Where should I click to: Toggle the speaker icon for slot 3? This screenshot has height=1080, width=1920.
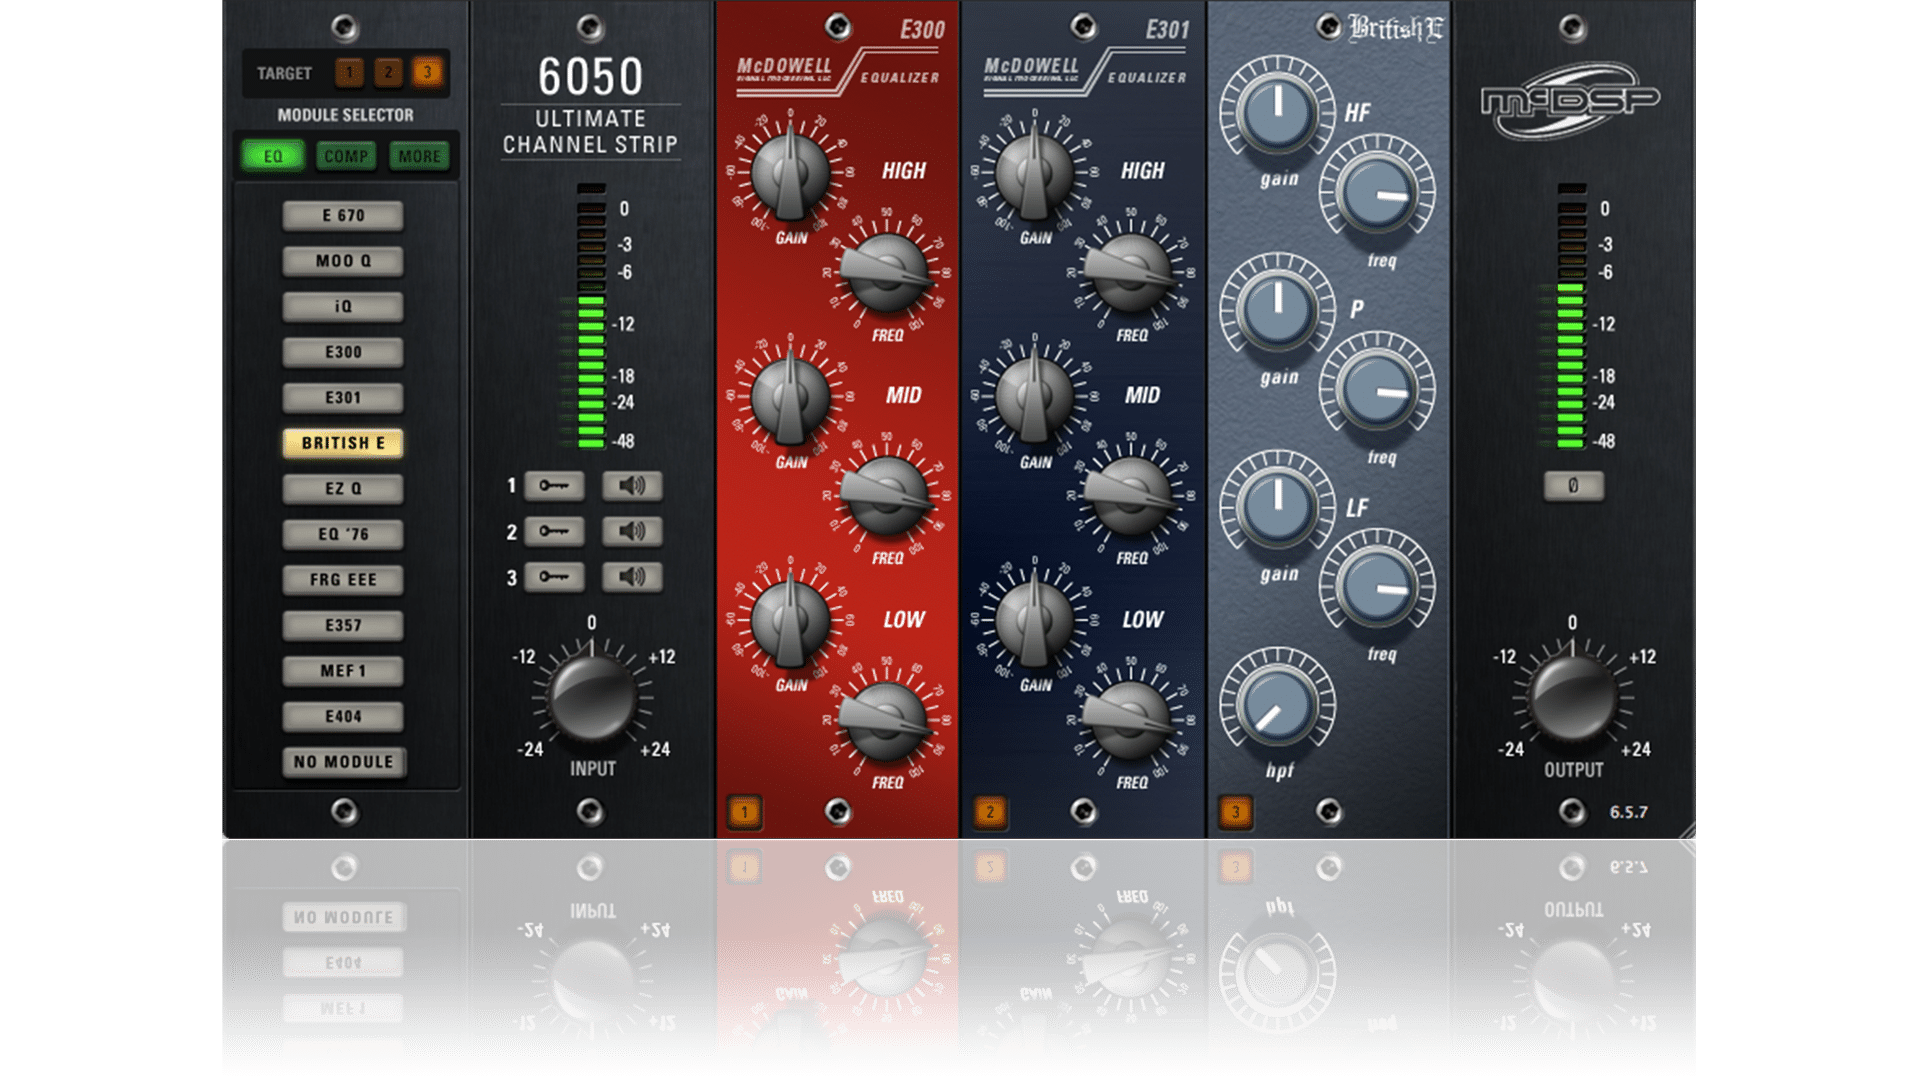(x=632, y=577)
